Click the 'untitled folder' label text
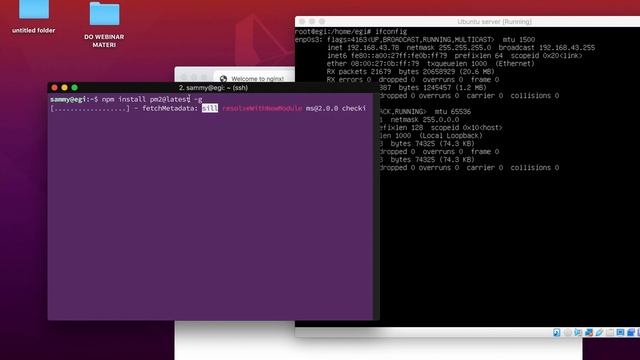This screenshot has width=640, height=360. 33,30
